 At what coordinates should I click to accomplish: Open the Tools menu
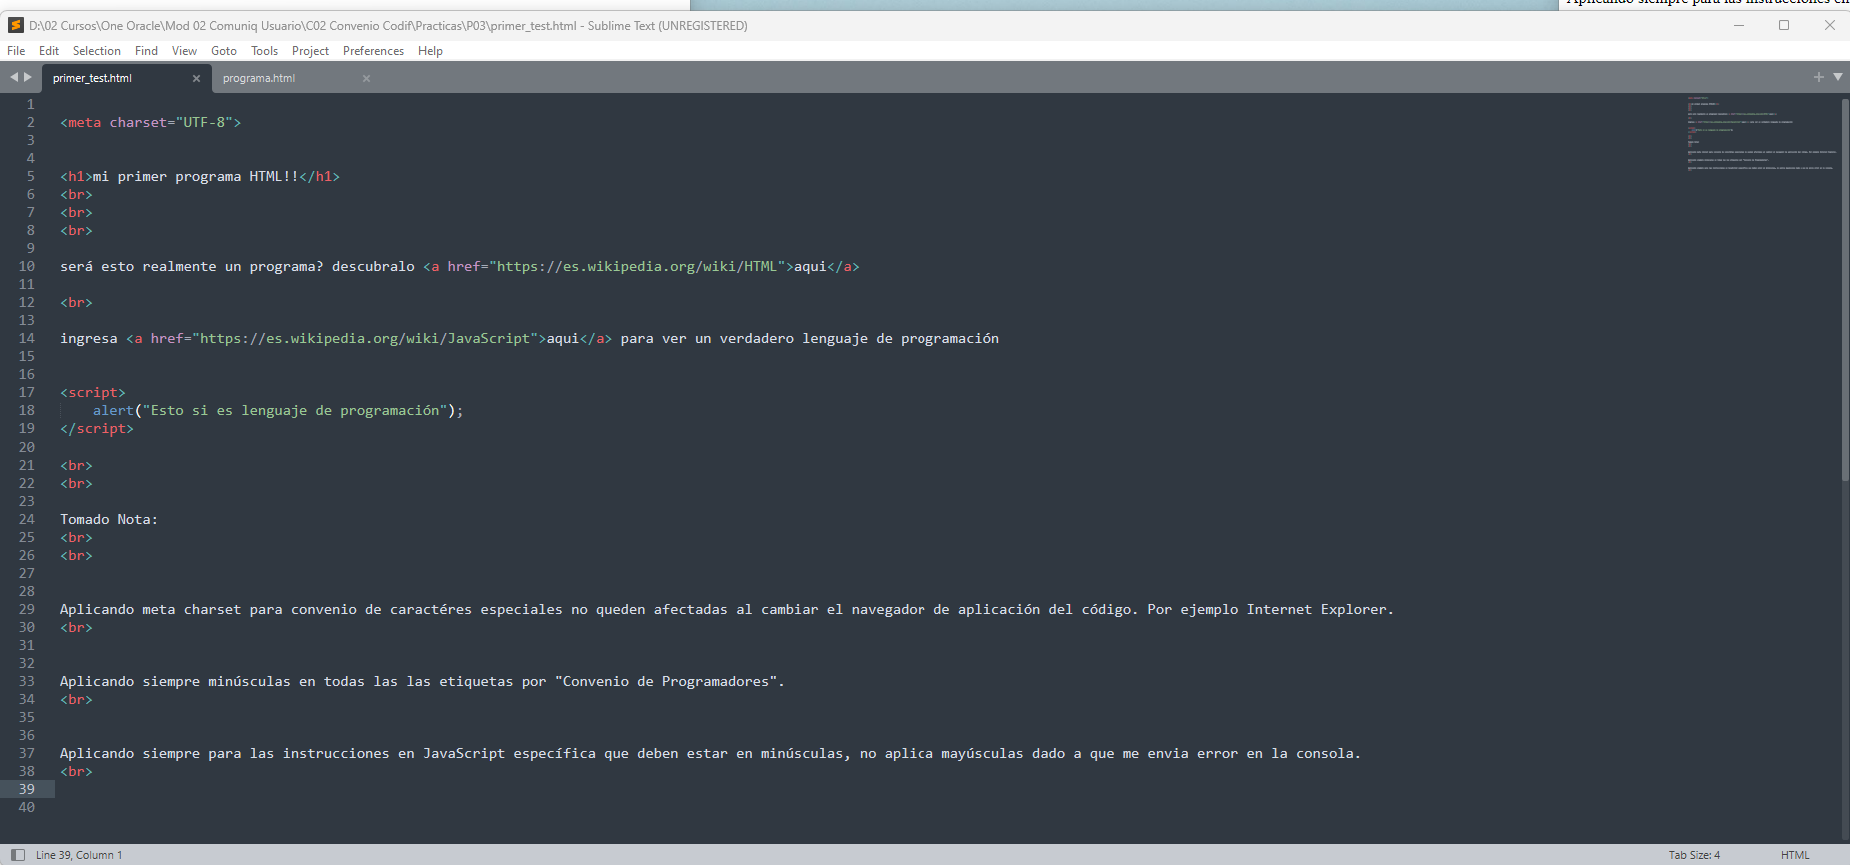point(264,51)
